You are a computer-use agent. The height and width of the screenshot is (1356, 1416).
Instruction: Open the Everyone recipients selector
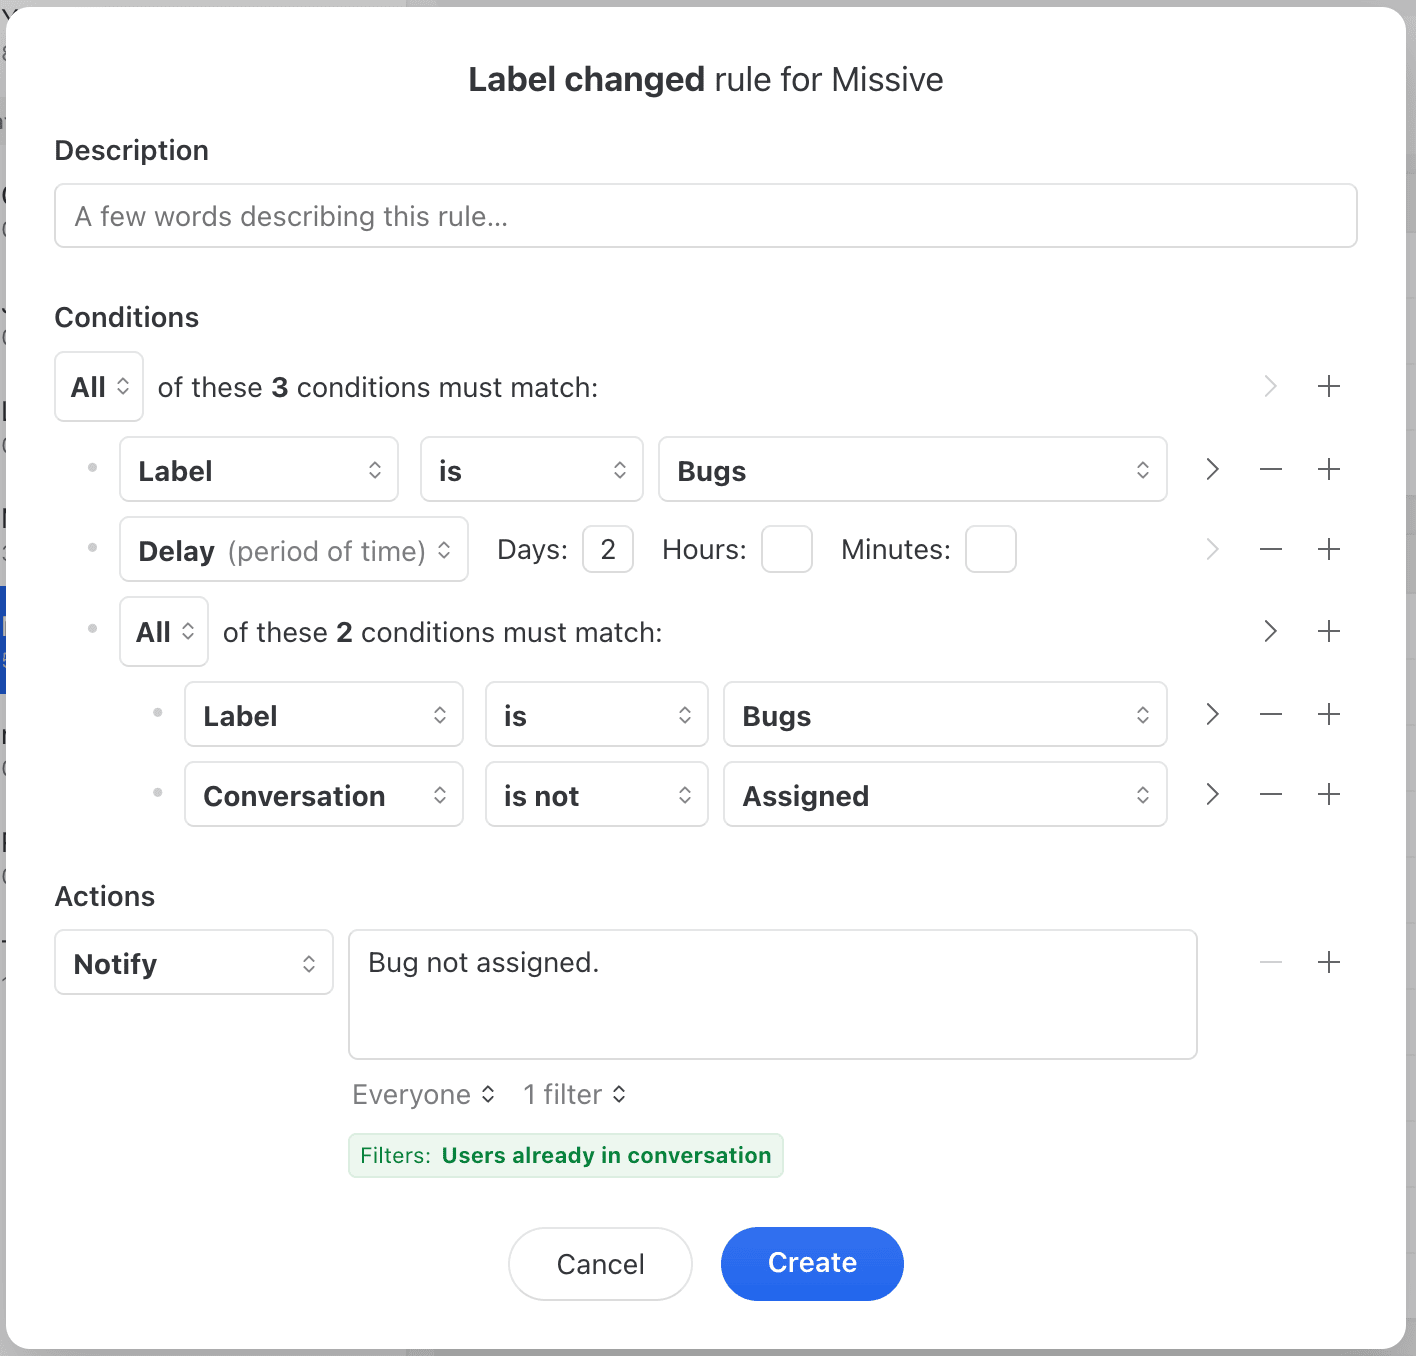pyautogui.click(x=423, y=1095)
